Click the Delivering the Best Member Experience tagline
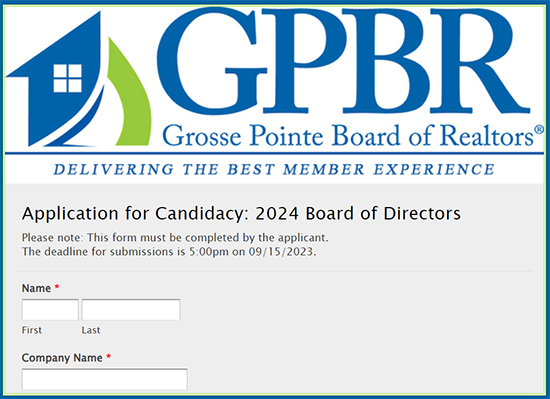The width and height of the screenshot is (550, 399). click(x=274, y=169)
